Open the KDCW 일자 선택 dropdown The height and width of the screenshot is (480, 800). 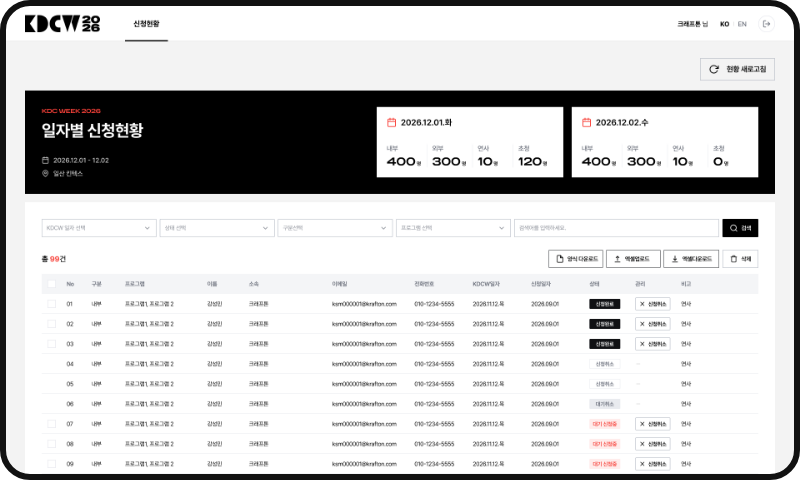tap(99, 228)
